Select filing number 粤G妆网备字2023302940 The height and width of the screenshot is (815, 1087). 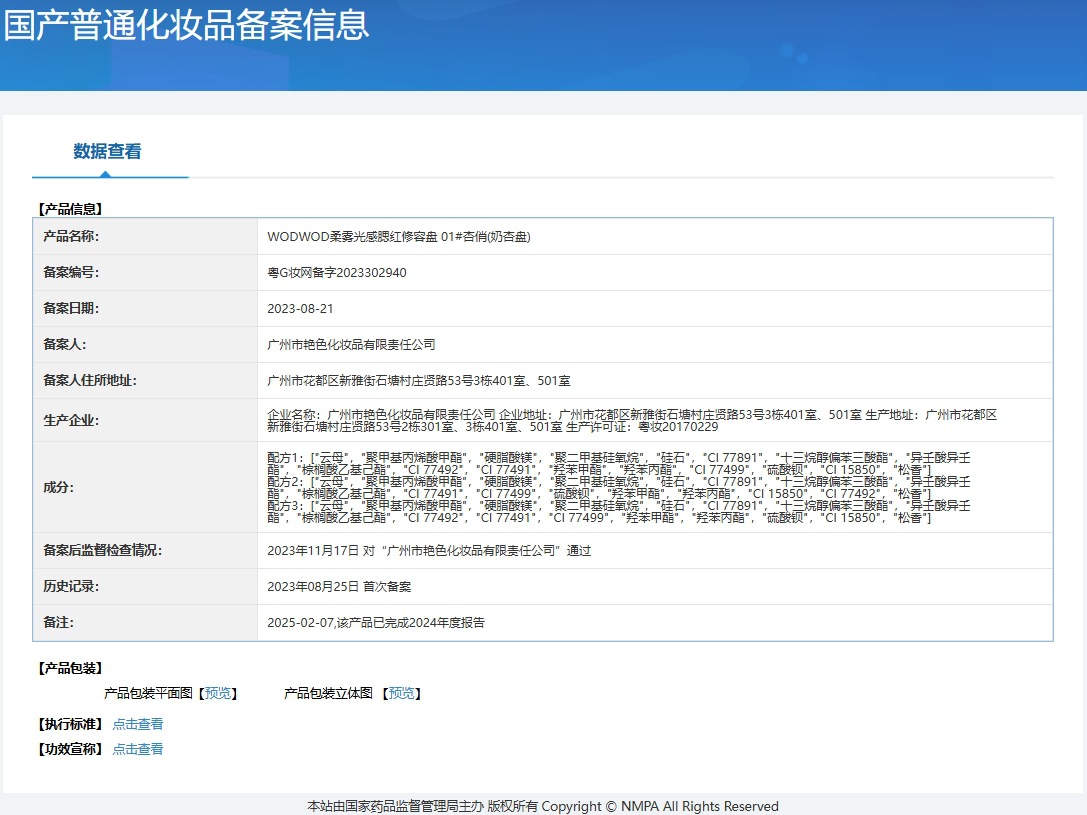[x=337, y=273]
